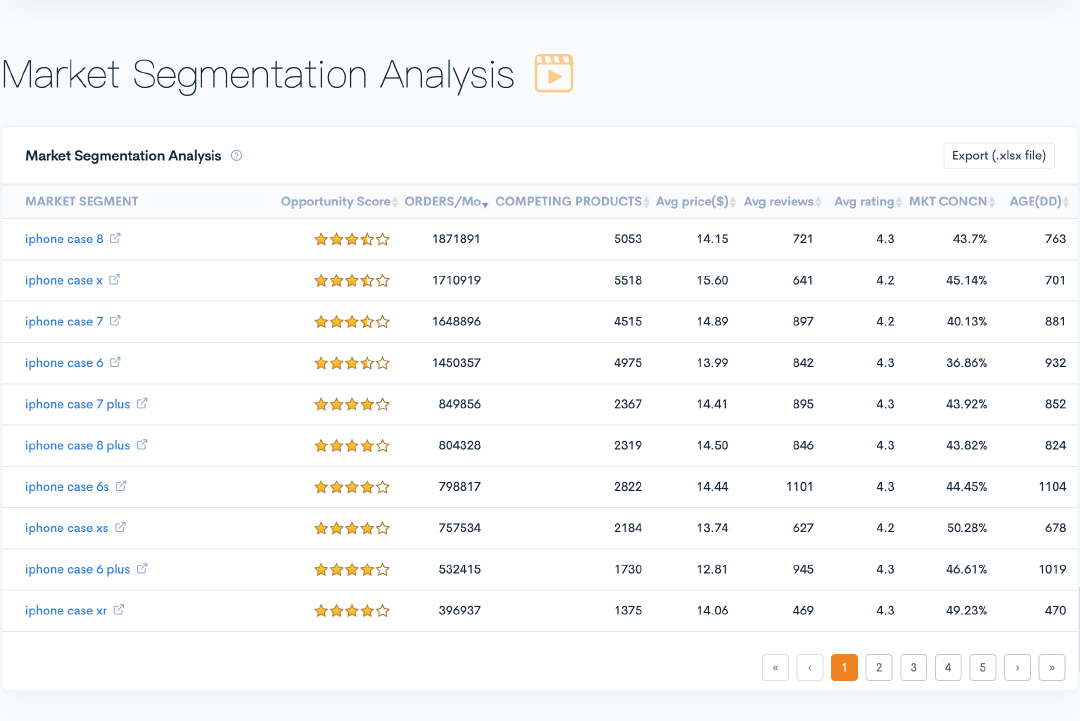Select page 5 in pagination
This screenshot has height=721, width=1080.
tap(983, 667)
